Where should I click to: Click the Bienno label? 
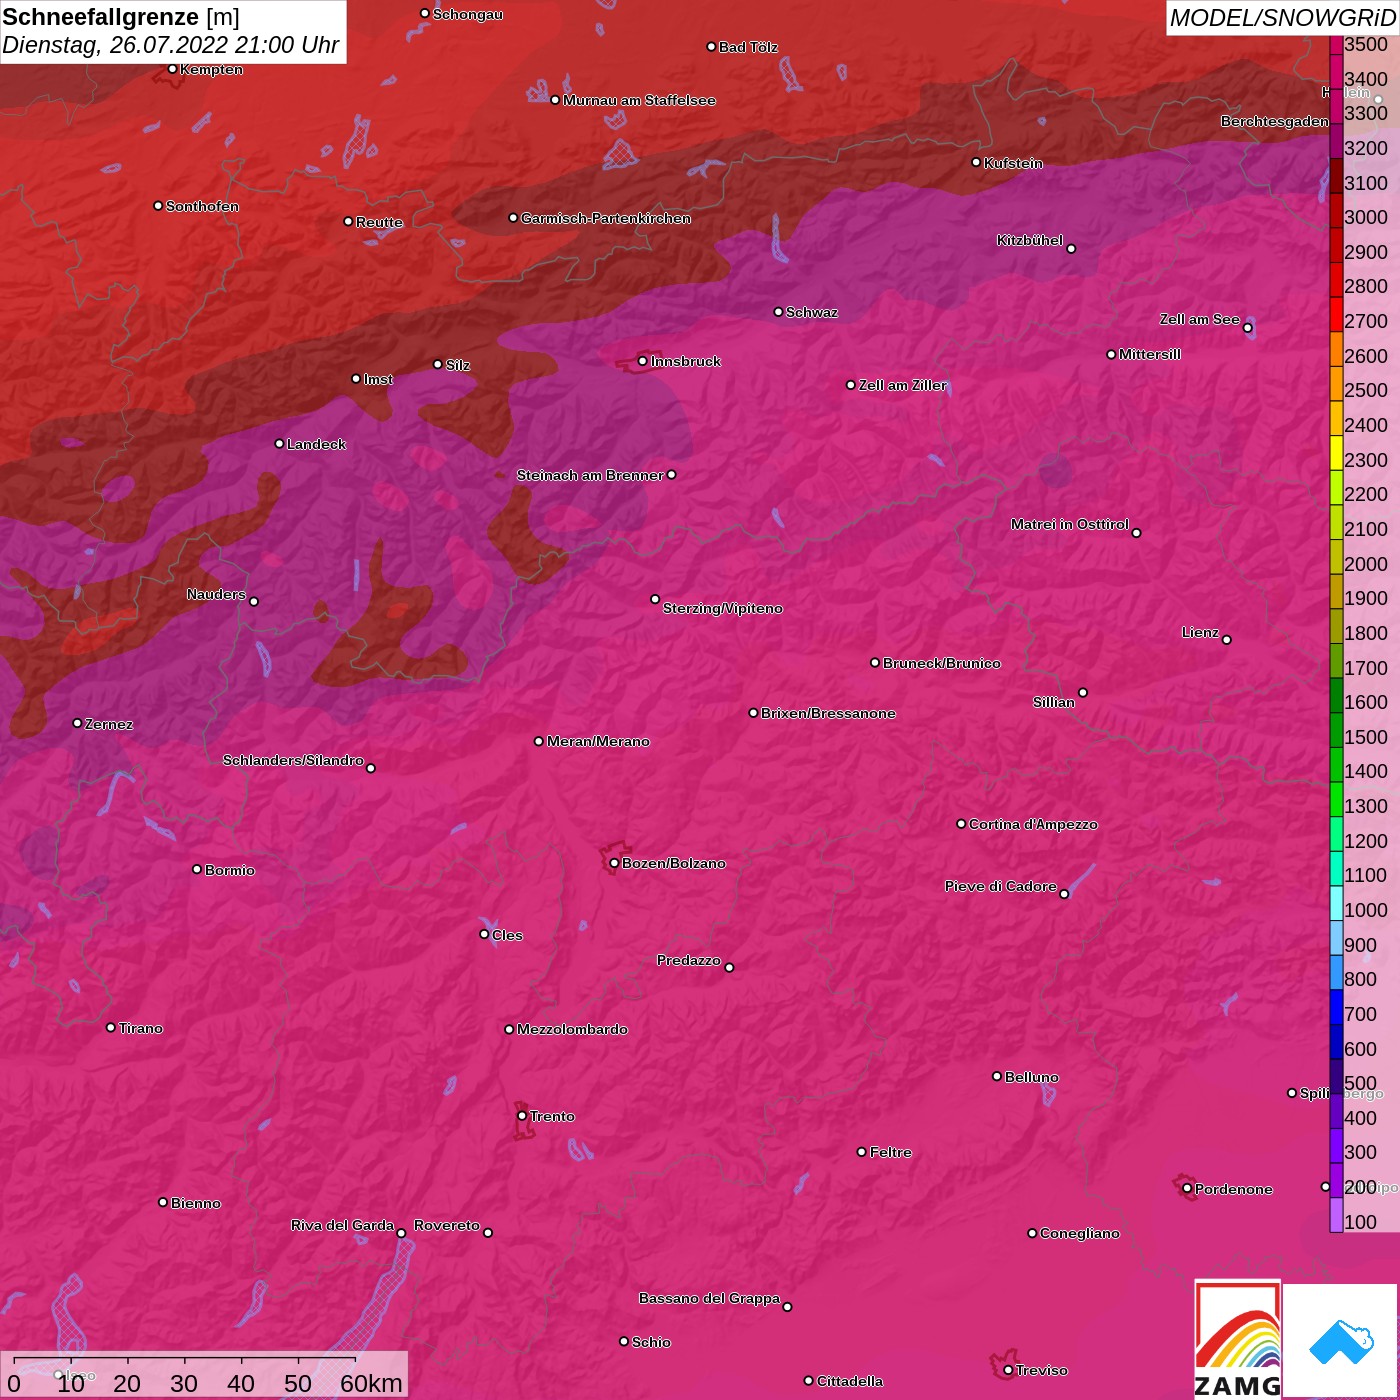196,1203
